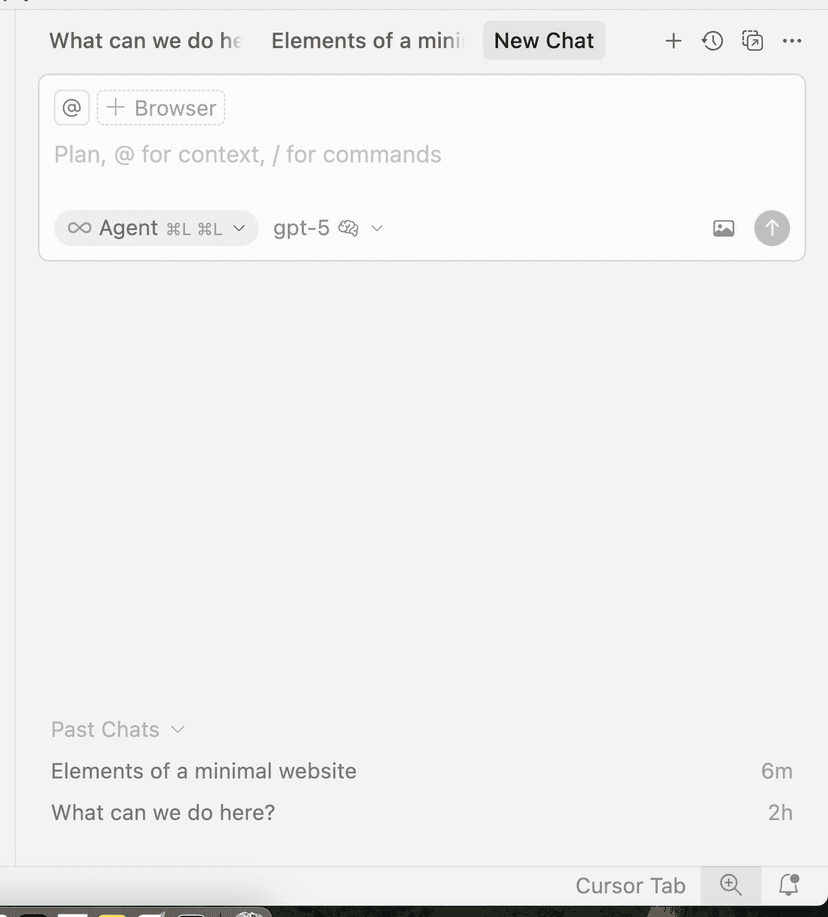Screen dimensions: 828x917
Task: Click Cursor Tab in the status bar
Action: coord(630,886)
